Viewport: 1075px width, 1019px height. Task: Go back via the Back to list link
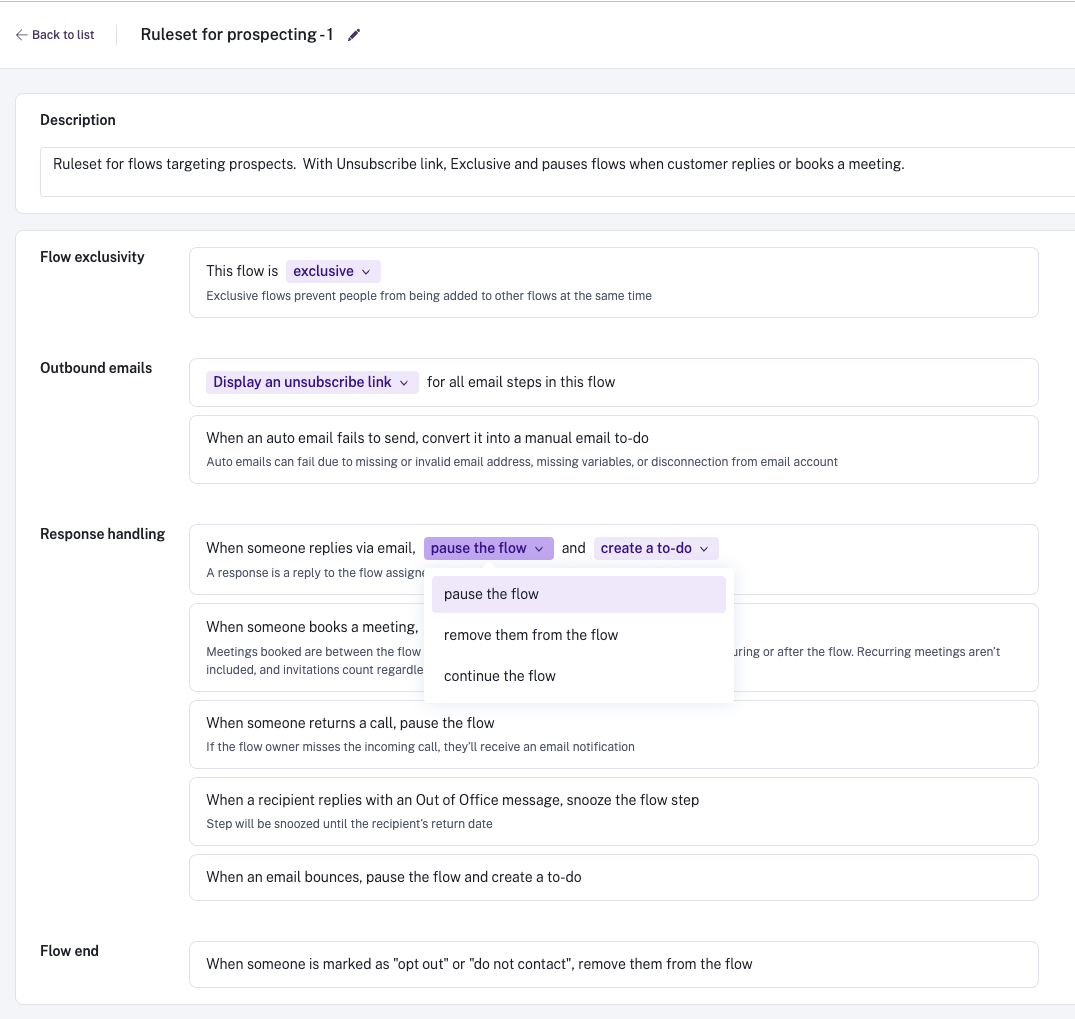tap(55, 35)
